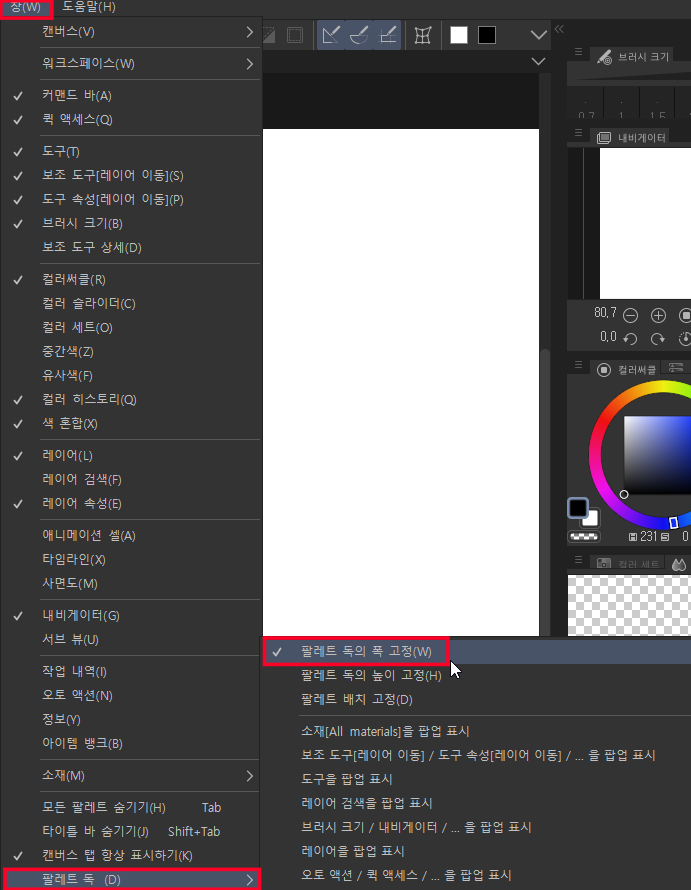Select the 브러시 크기 tab pen icon
Viewport: 691px width, 890px height.
click(x=604, y=57)
